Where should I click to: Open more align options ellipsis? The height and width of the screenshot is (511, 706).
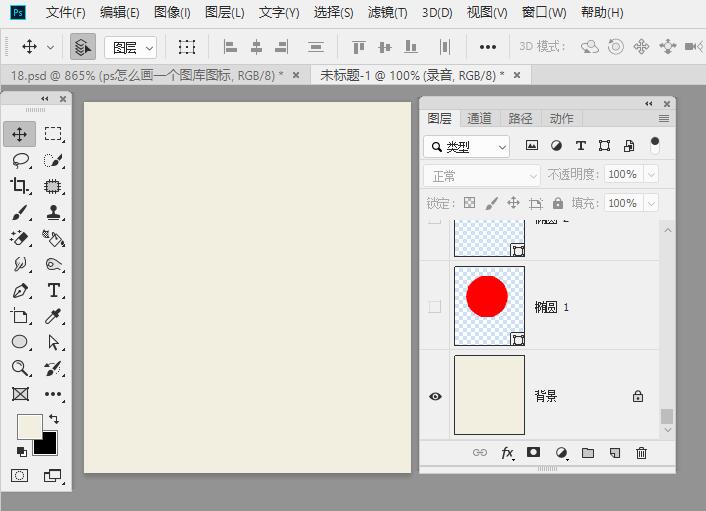488,47
